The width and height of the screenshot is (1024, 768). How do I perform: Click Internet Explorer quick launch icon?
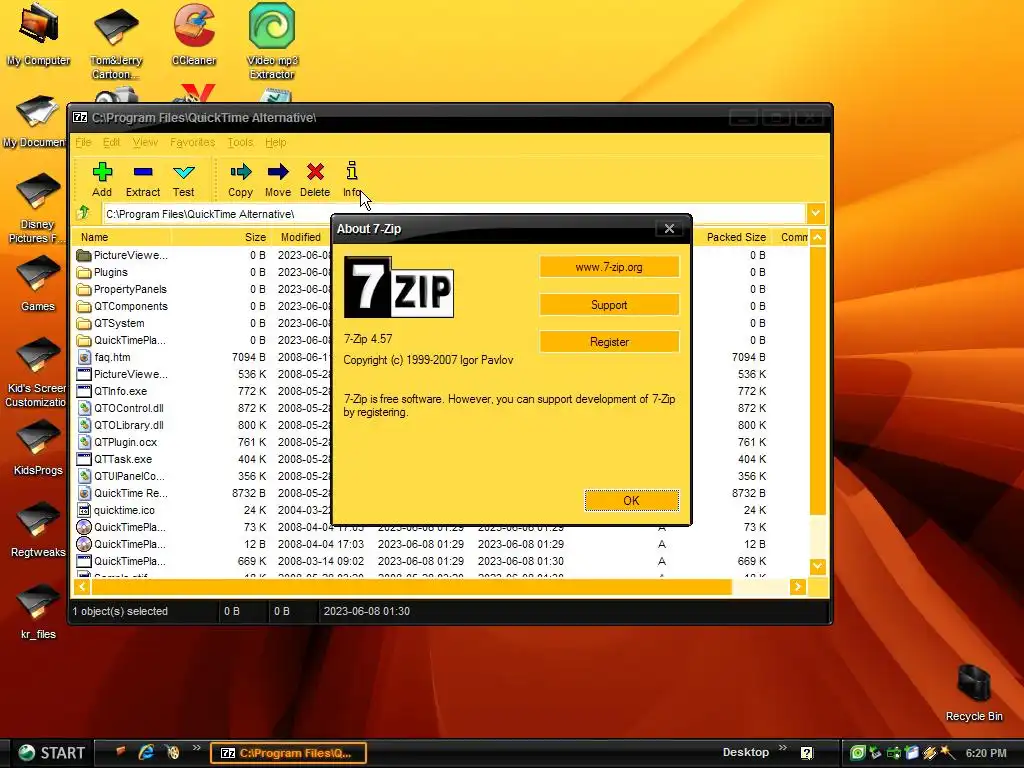click(x=146, y=752)
